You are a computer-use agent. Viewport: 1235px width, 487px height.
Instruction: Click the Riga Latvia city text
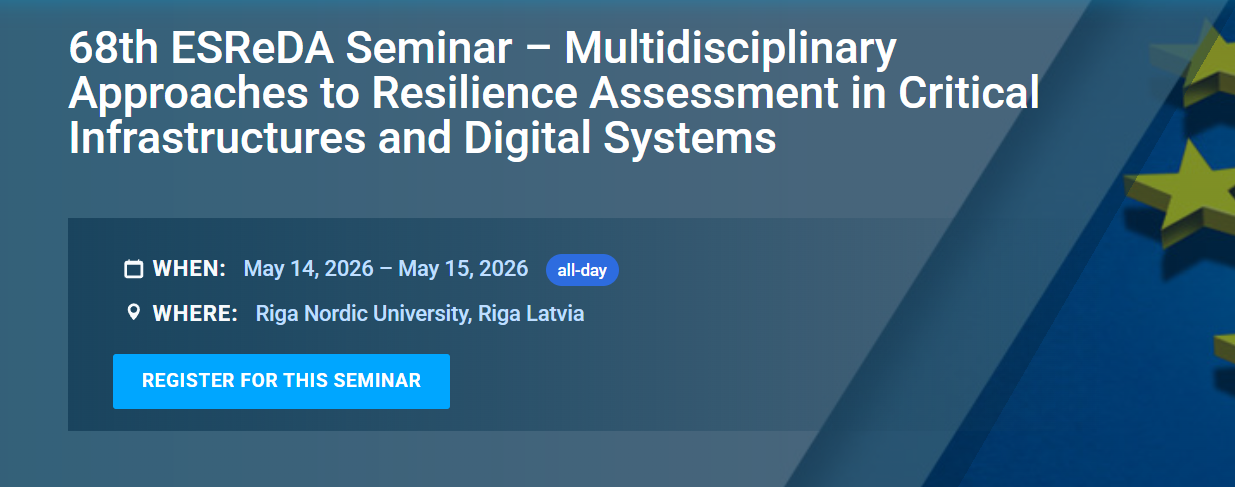click(531, 313)
